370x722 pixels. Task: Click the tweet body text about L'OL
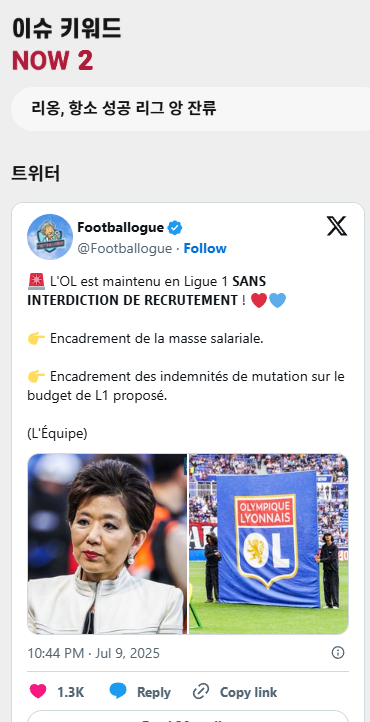(186, 357)
